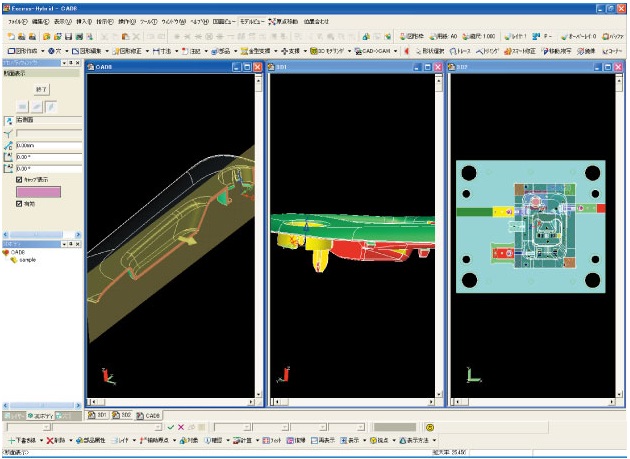The image size is (630, 459).
Task: Open the ファイル menu
Action: point(16,20)
